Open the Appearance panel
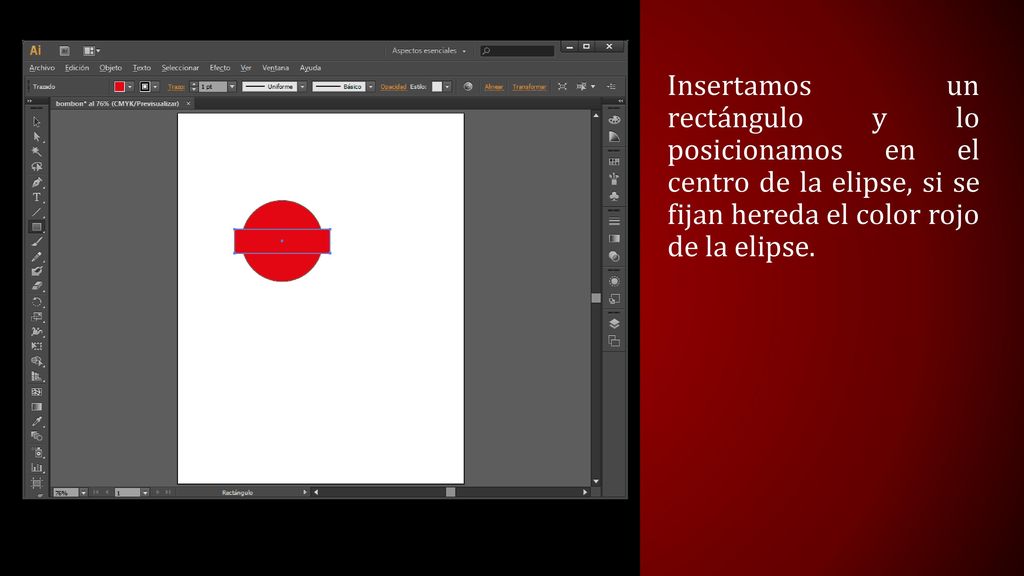Screen dimensions: 1024x576 pos(615,281)
